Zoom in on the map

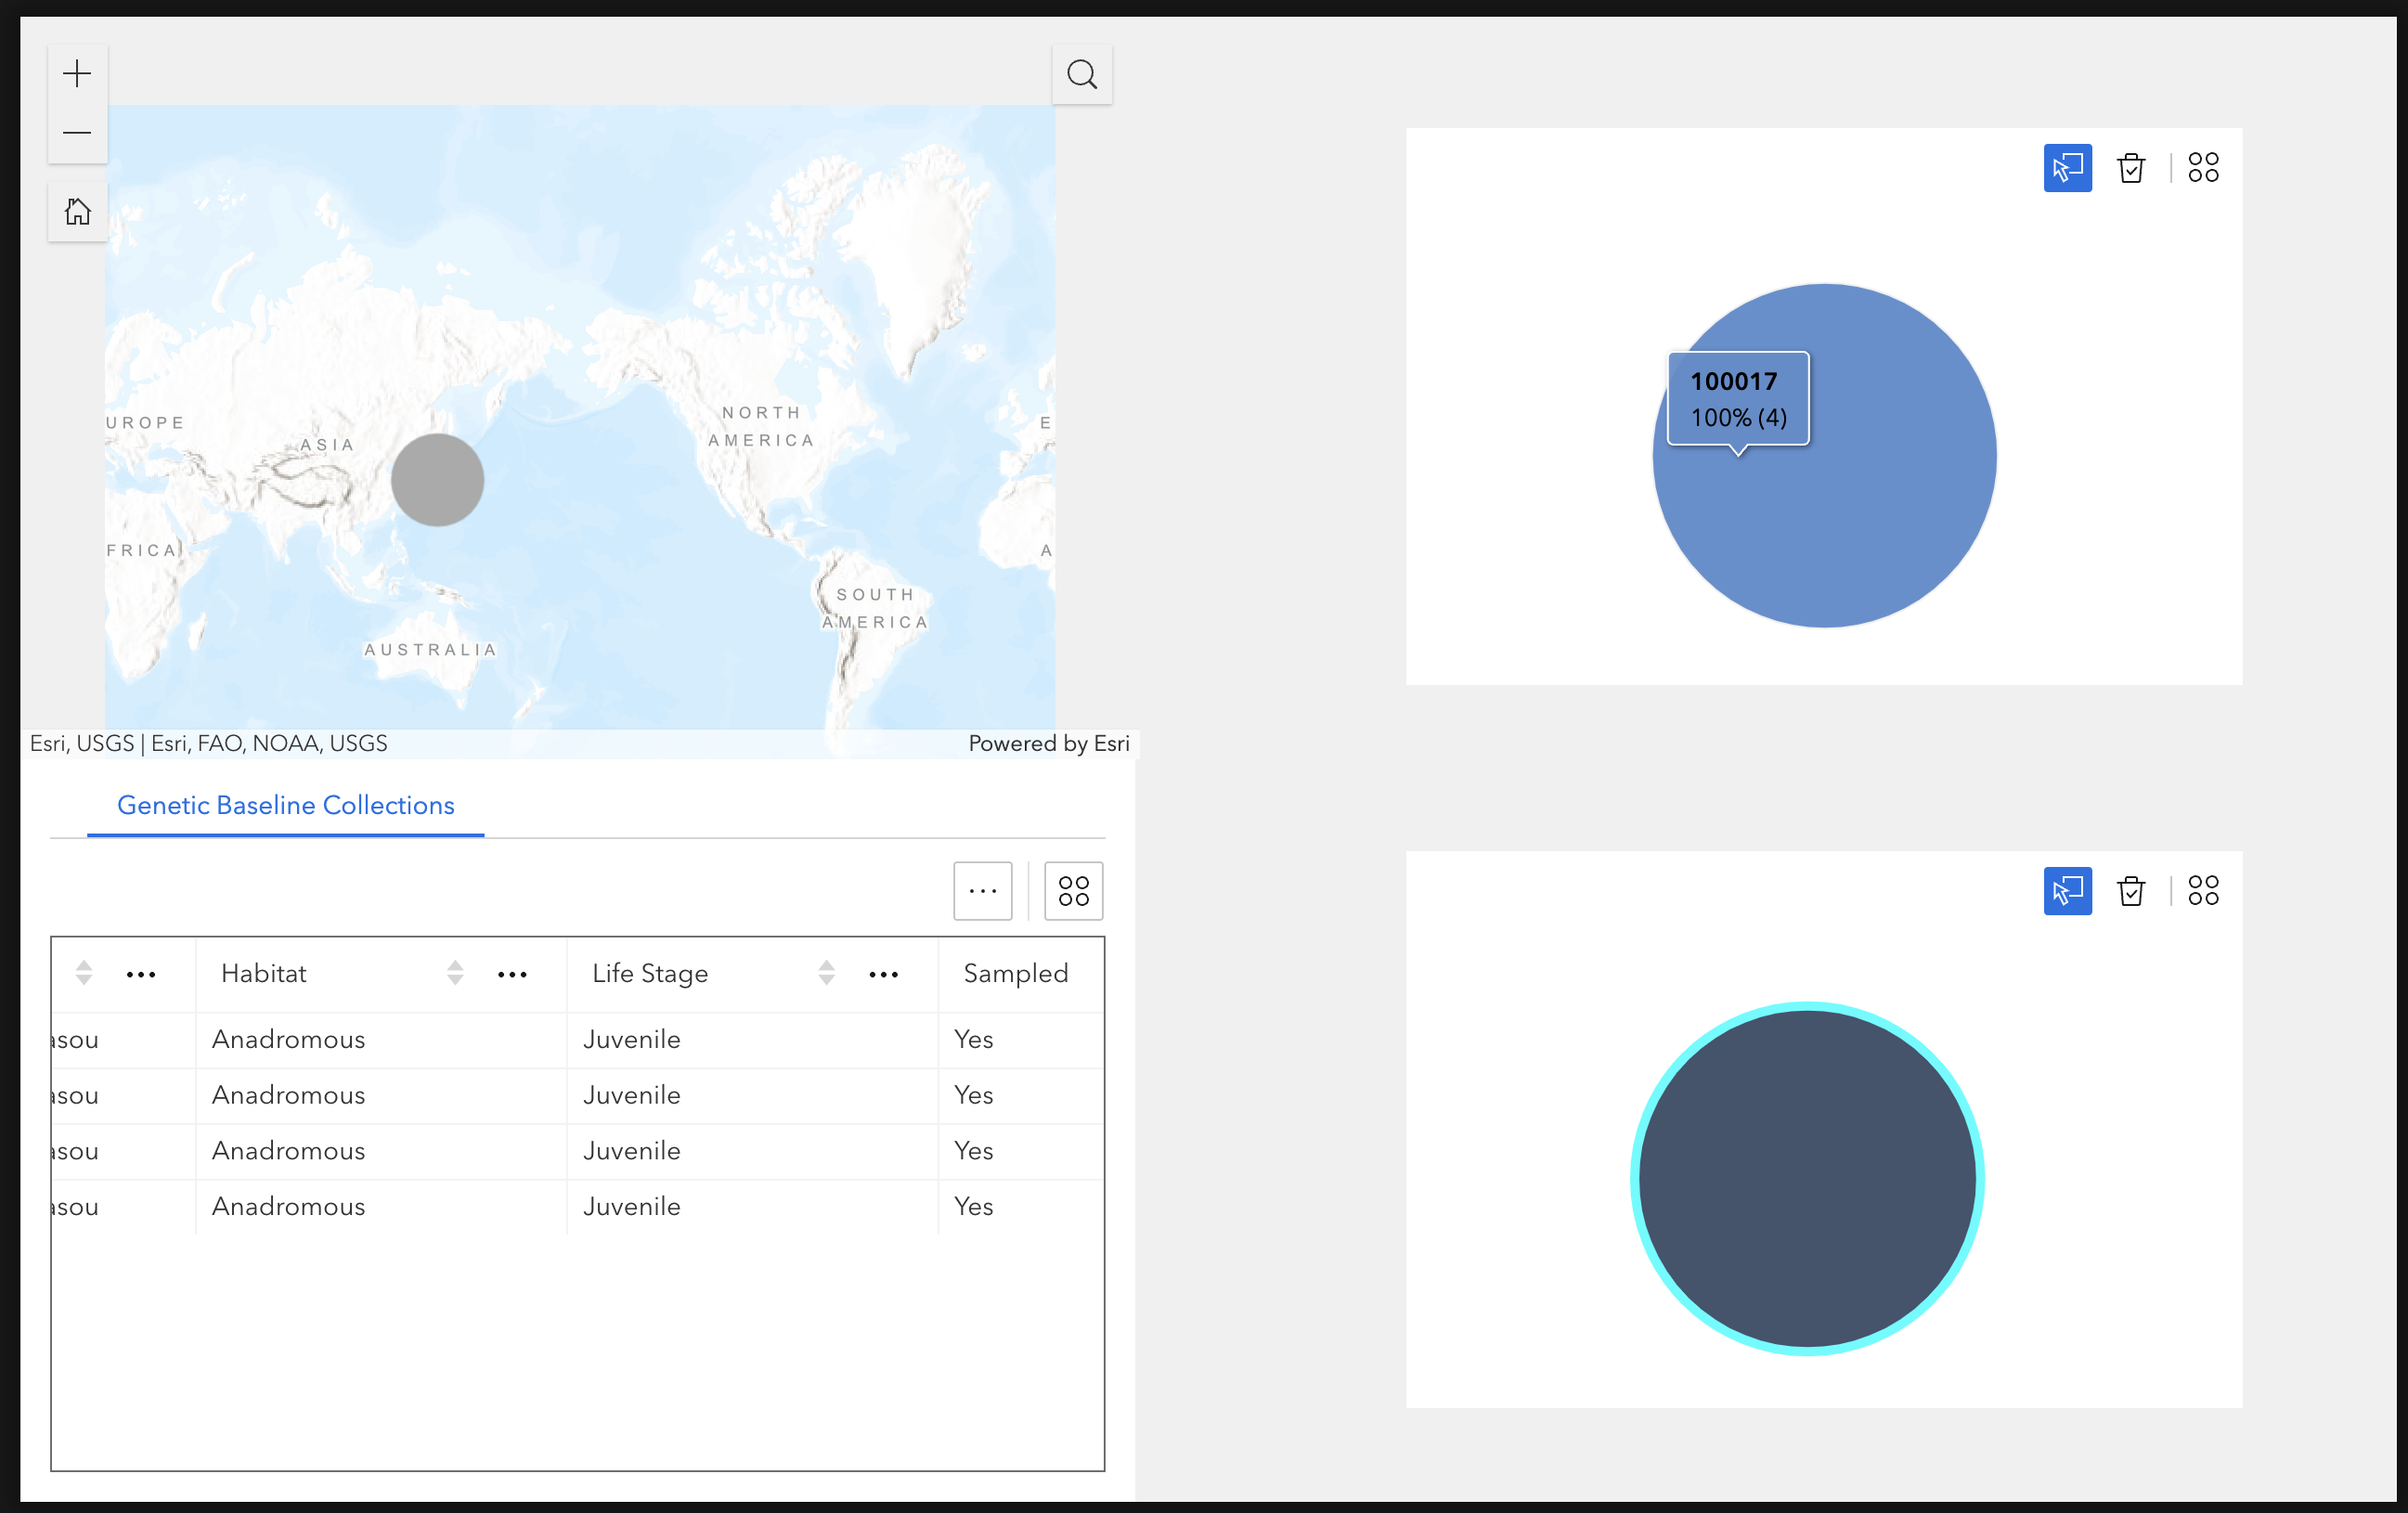tap(77, 74)
